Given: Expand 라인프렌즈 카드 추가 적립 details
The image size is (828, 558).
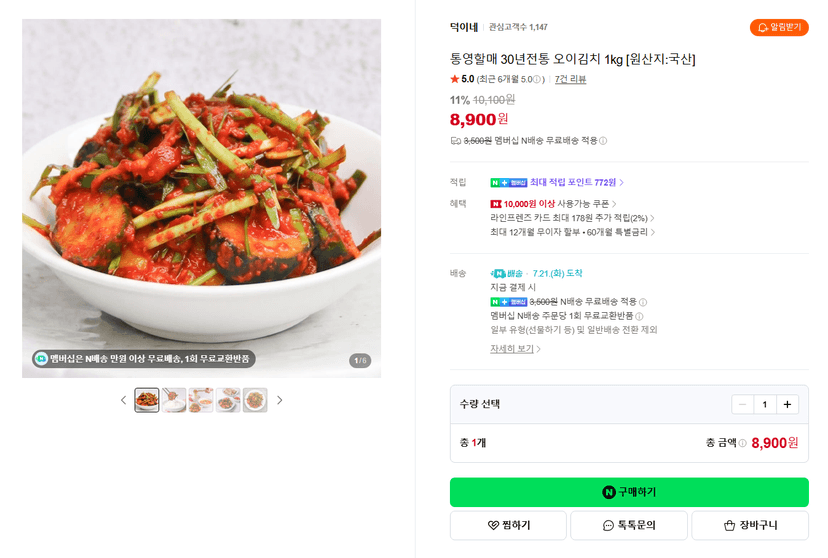Looking at the screenshot, I should click(x=572, y=218).
